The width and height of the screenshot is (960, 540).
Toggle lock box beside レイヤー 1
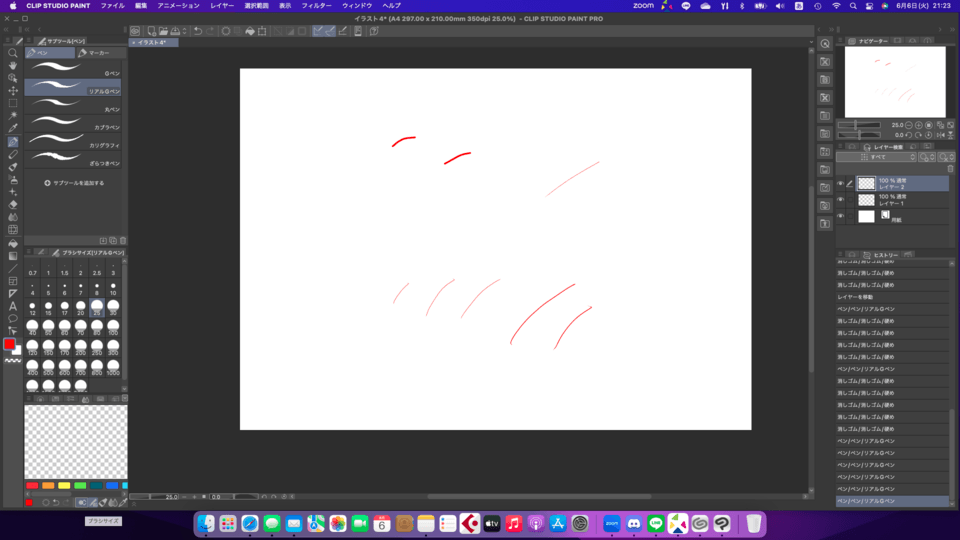850,200
